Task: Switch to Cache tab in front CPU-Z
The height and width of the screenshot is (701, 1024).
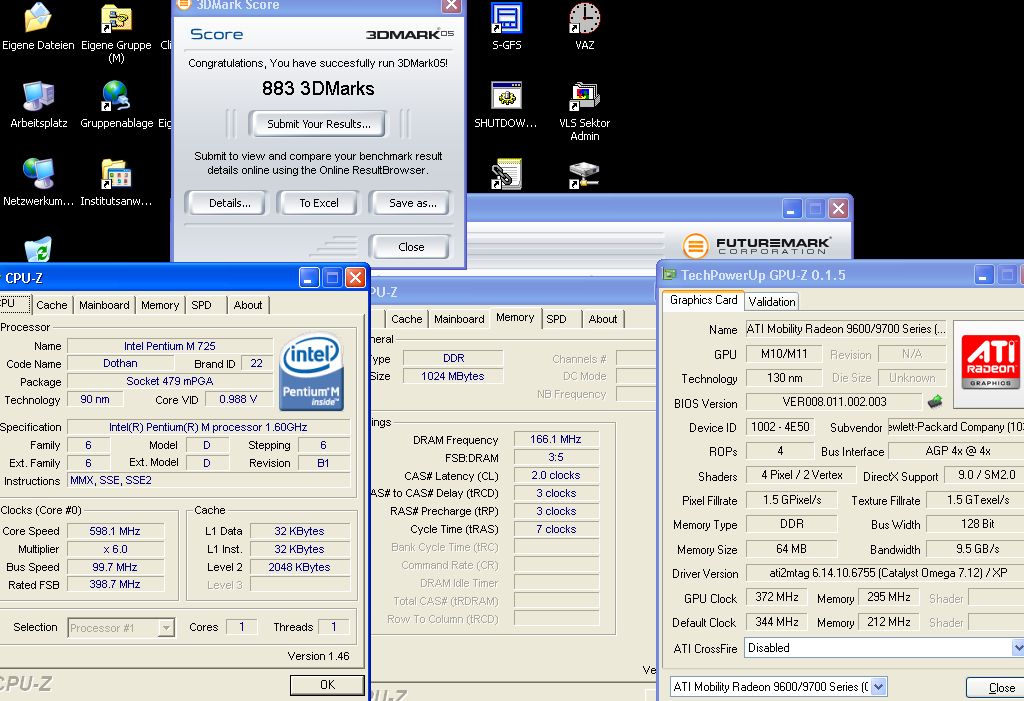Action: click(52, 305)
